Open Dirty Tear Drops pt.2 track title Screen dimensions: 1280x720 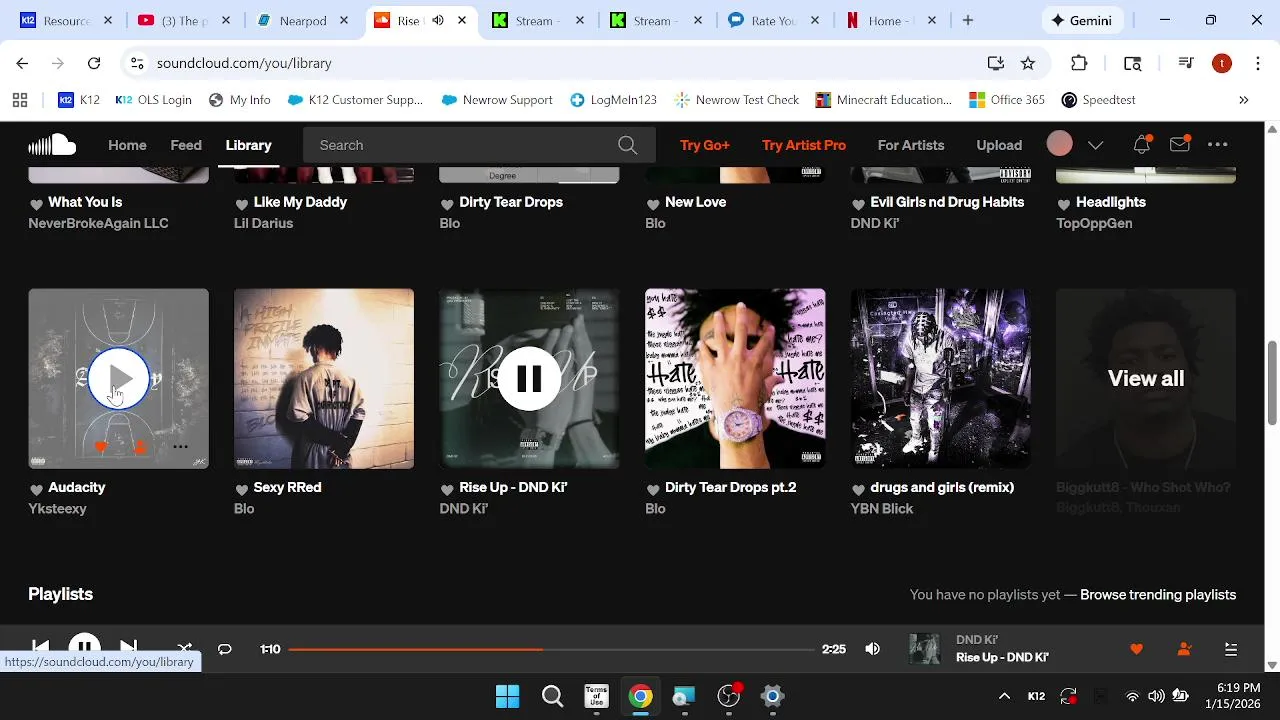click(x=730, y=487)
